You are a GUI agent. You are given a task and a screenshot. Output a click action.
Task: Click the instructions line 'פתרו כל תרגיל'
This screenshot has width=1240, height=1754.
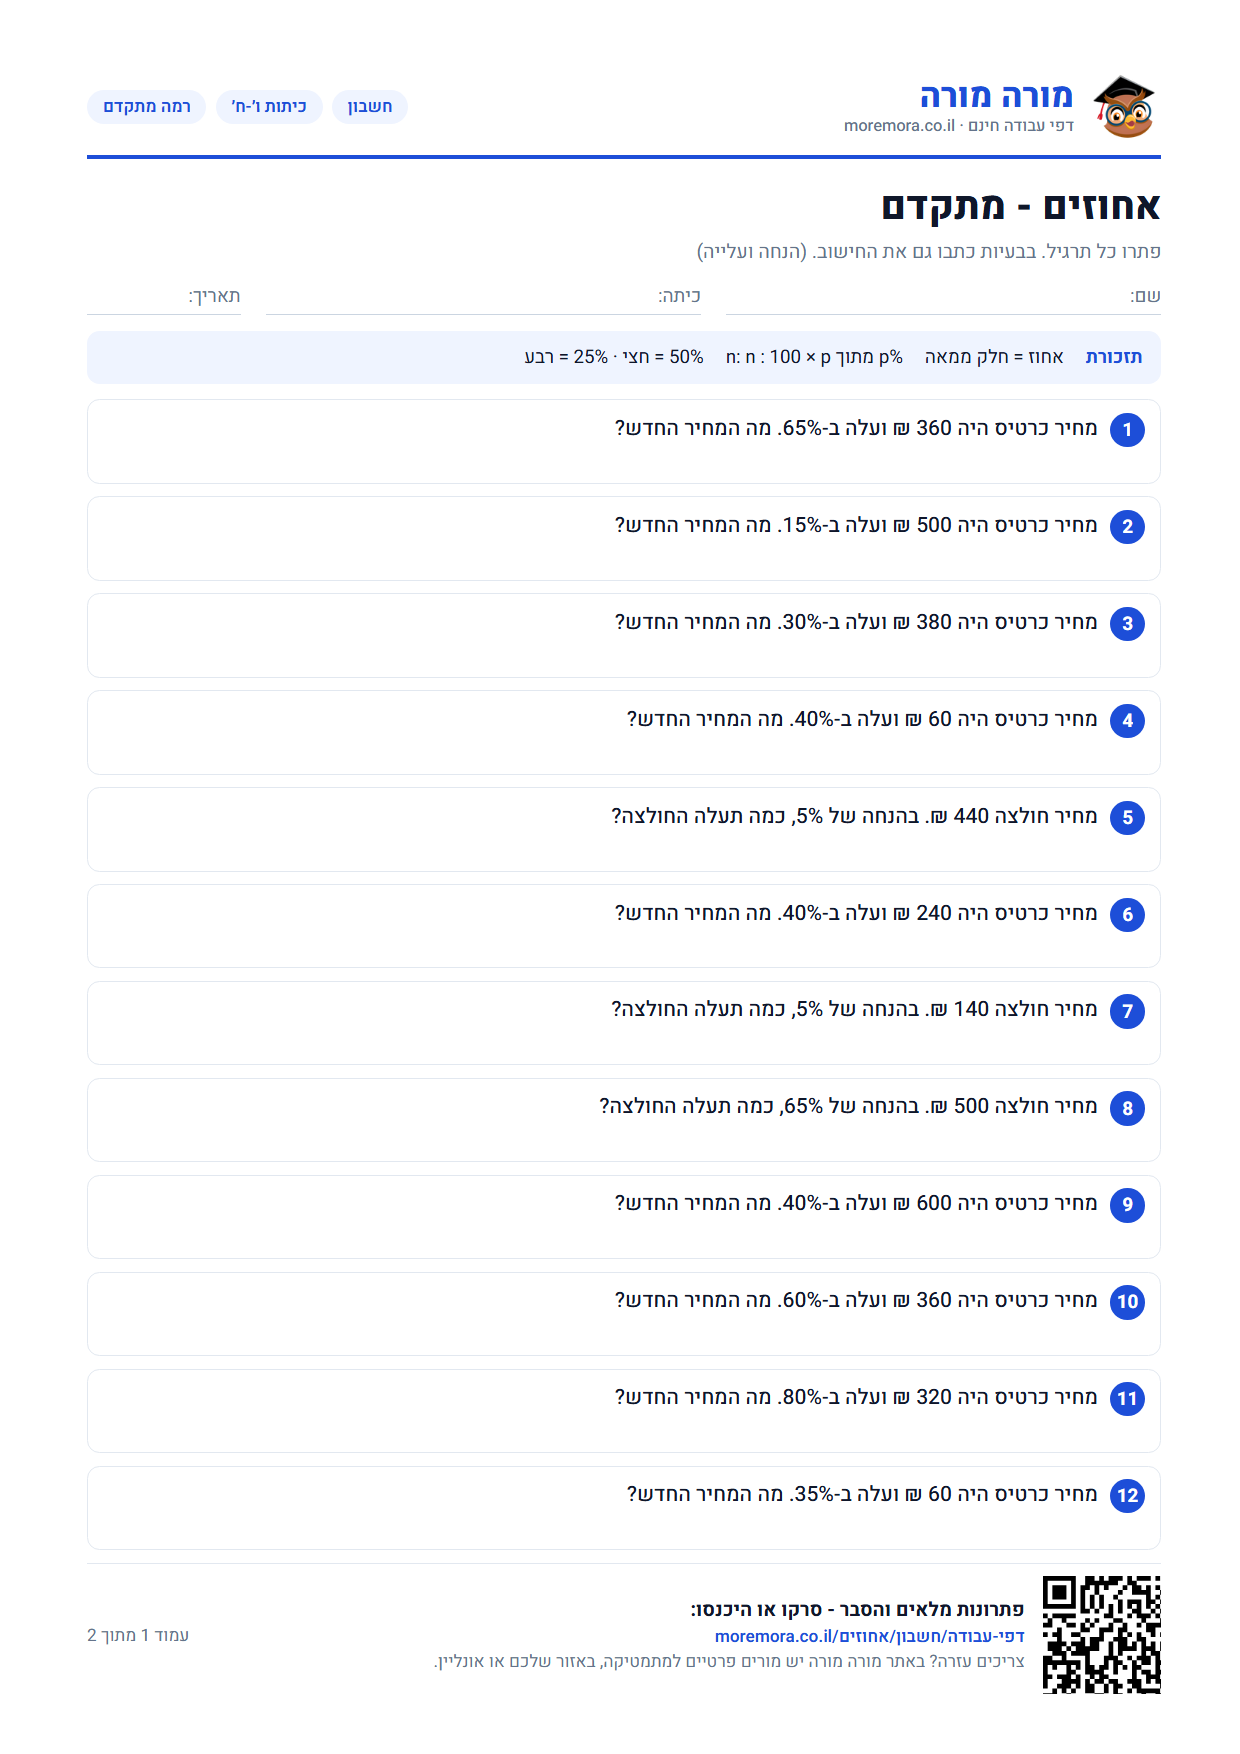point(929,252)
